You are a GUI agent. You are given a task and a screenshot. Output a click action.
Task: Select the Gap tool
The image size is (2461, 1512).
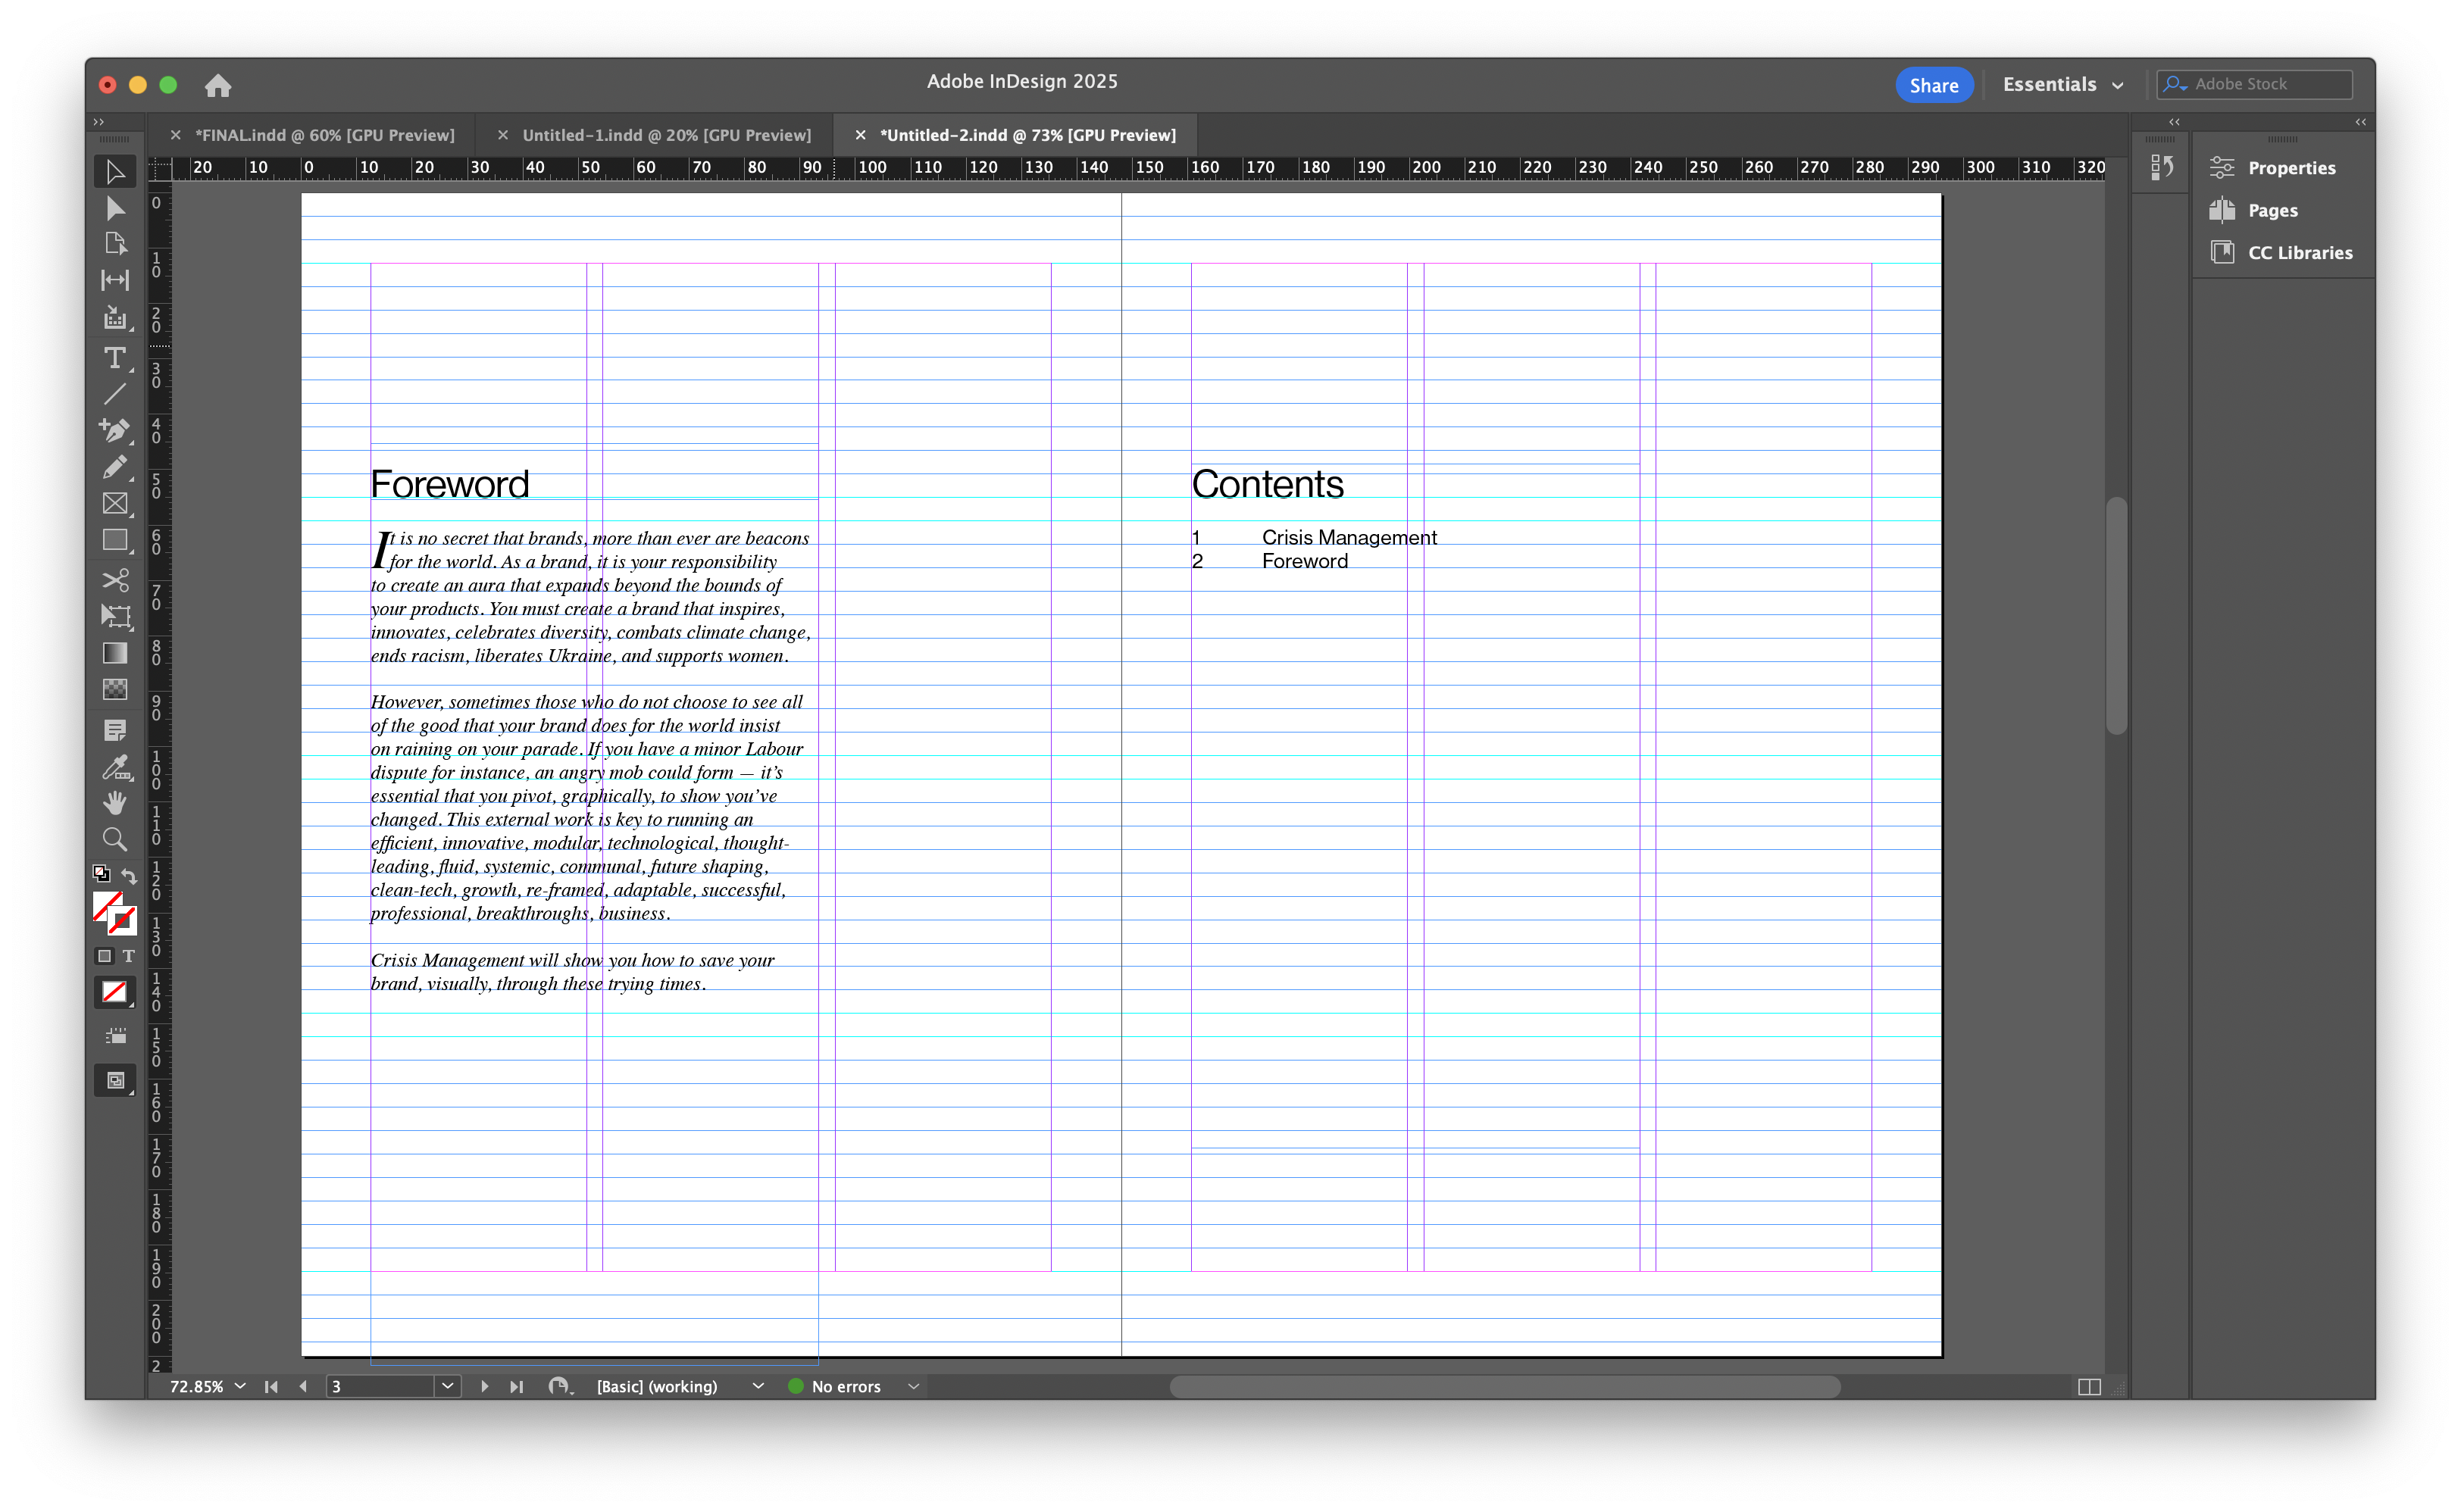tap(115, 280)
